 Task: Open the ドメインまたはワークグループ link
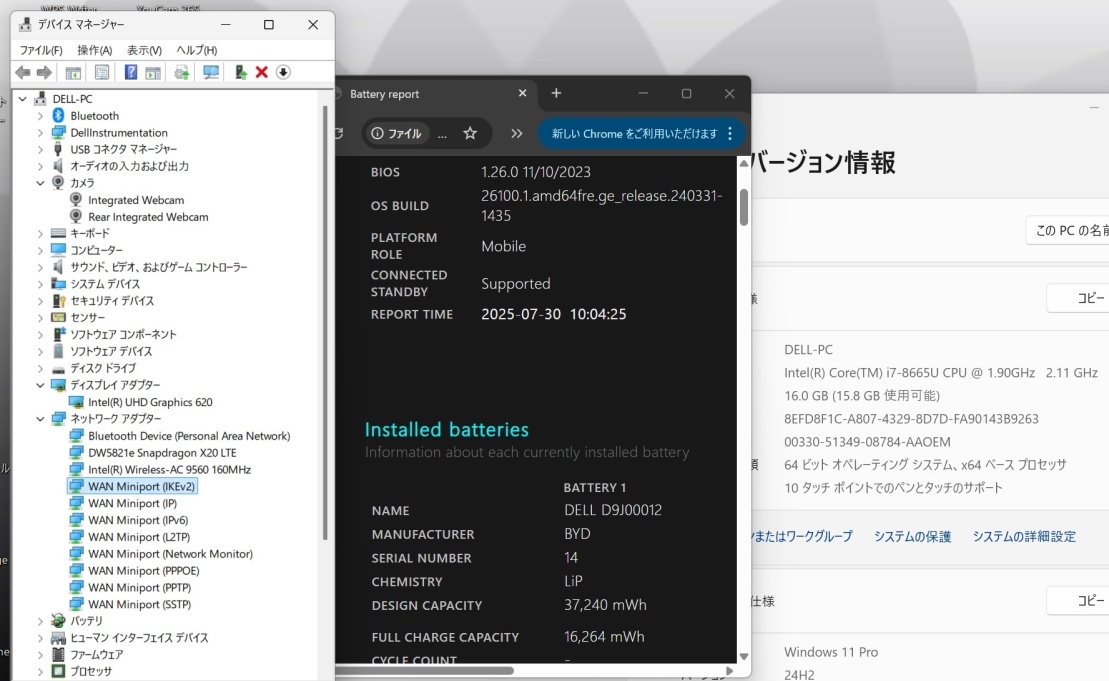[802, 537]
